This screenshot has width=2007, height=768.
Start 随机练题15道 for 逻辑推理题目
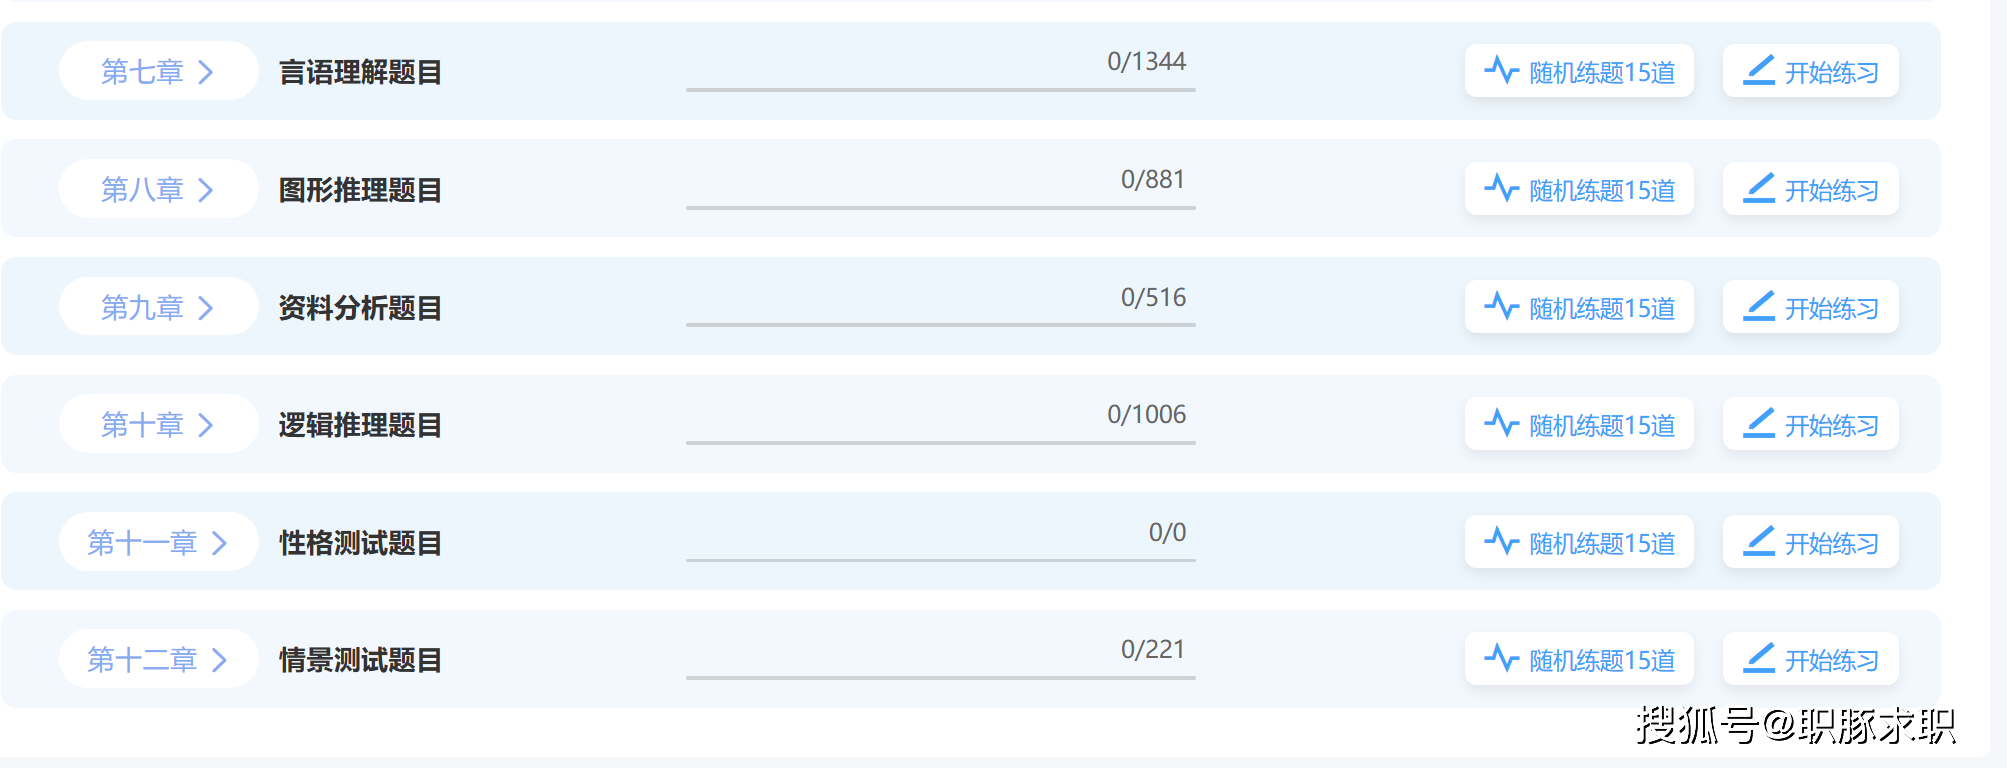click(1579, 424)
